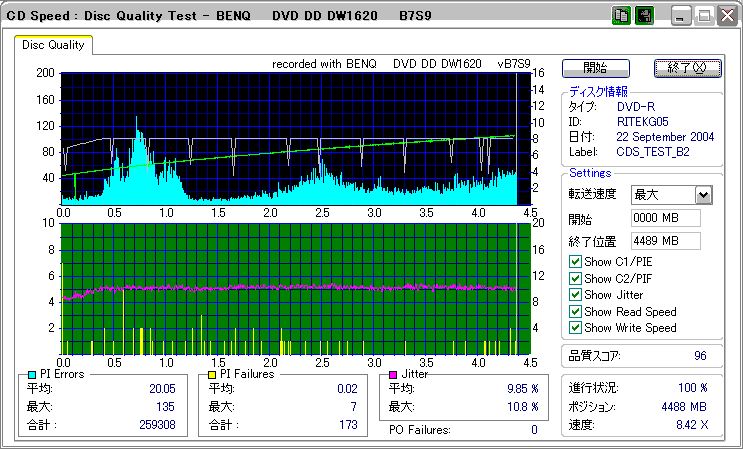Click the PI Errors maximum 135
Image resolution: width=743 pixels, height=449 pixels.
(165, 407)
